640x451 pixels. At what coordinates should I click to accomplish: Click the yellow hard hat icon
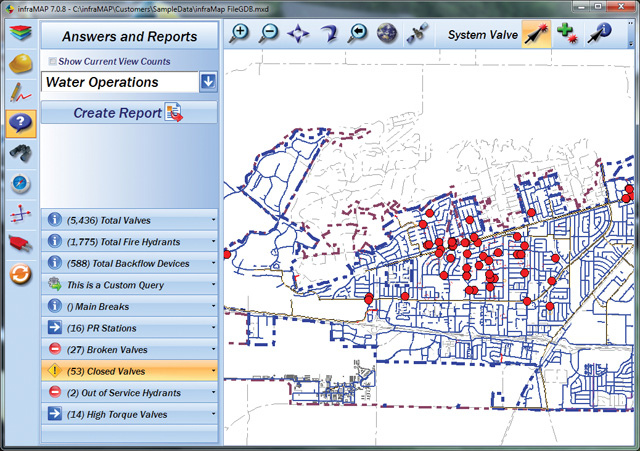pyautogui.click(x=20, y=63)
